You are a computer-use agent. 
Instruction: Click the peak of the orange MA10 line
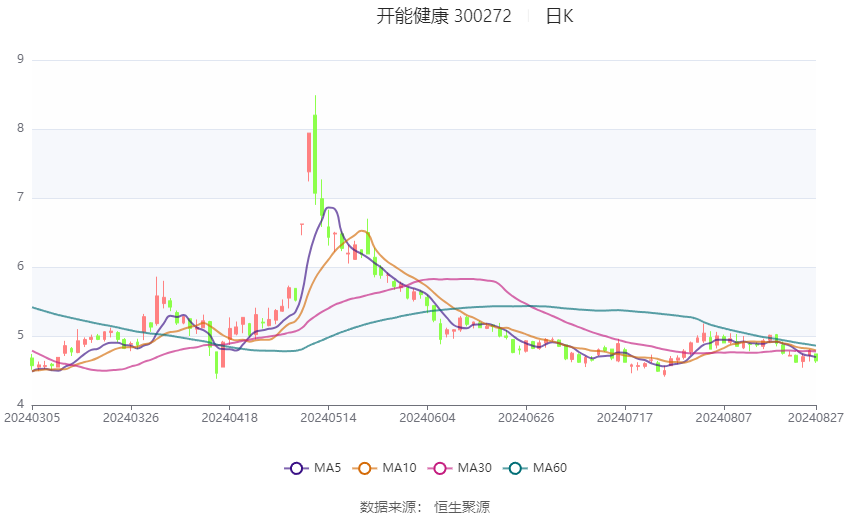click(x=362, y=231)
